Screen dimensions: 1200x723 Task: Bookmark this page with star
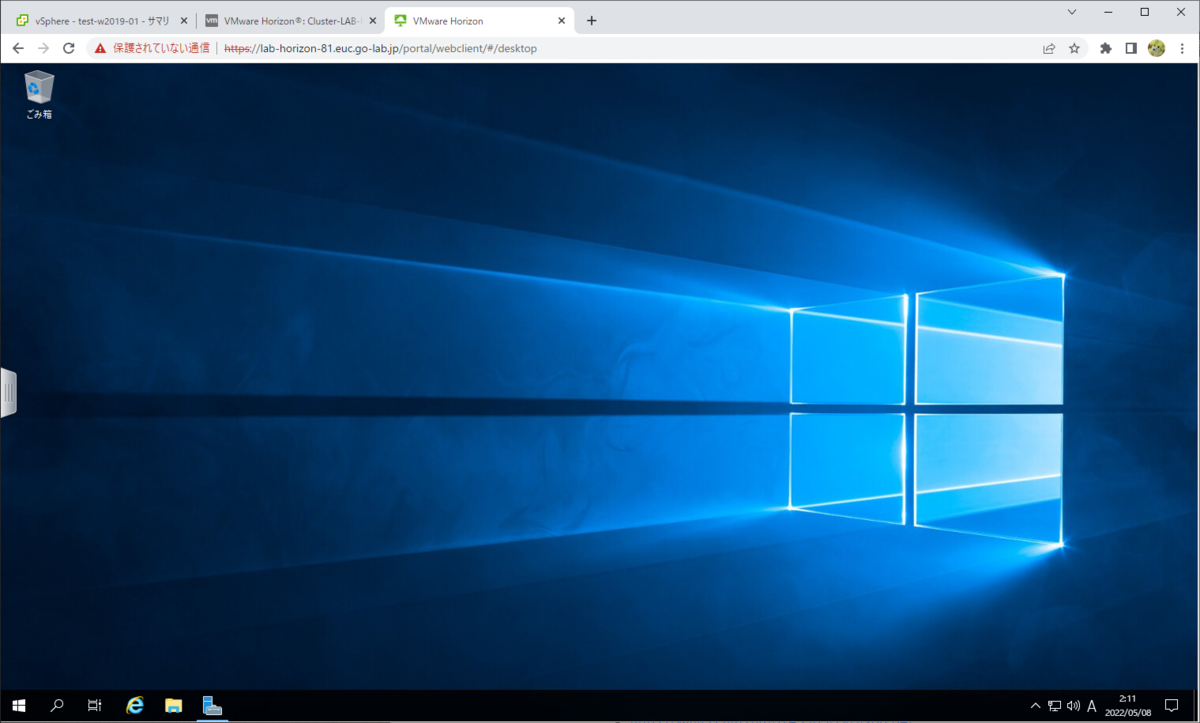point(1074,48)
